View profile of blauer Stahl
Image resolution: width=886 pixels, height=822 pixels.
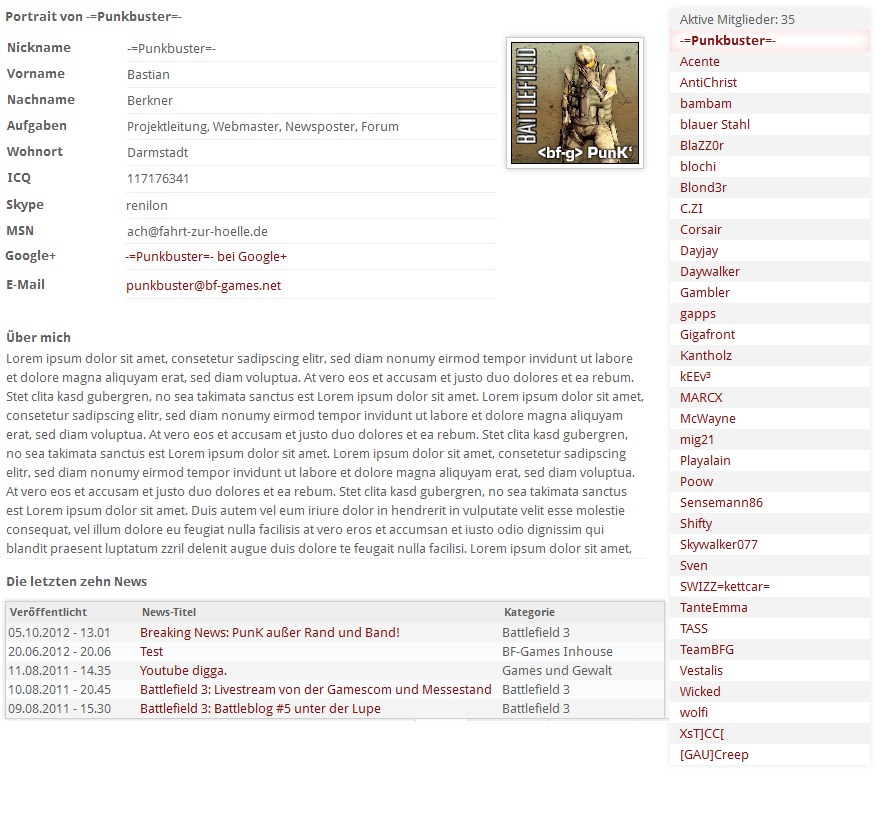tap(714, 125)
